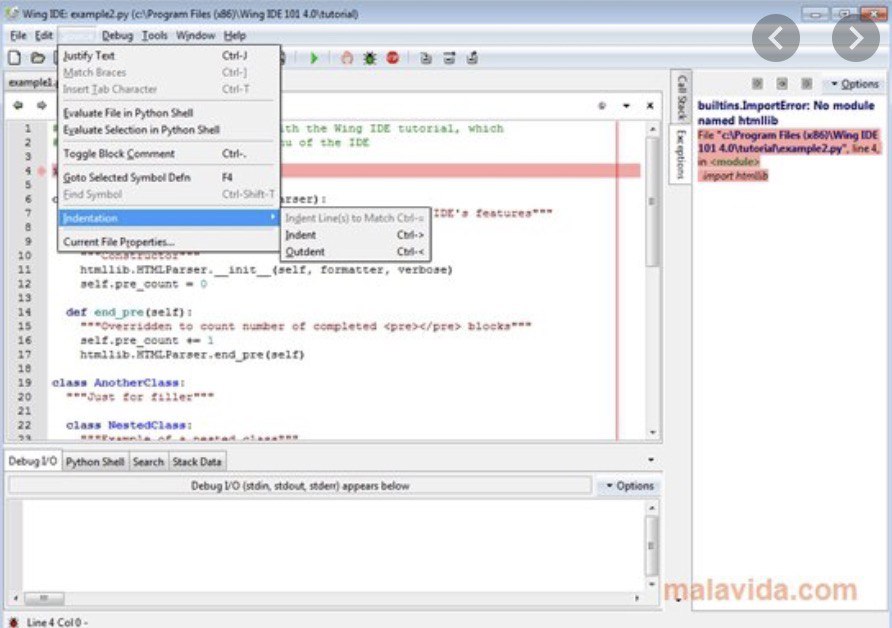Click third gray icon left of Options
The image size is (892, 628).
pos(807,84)
